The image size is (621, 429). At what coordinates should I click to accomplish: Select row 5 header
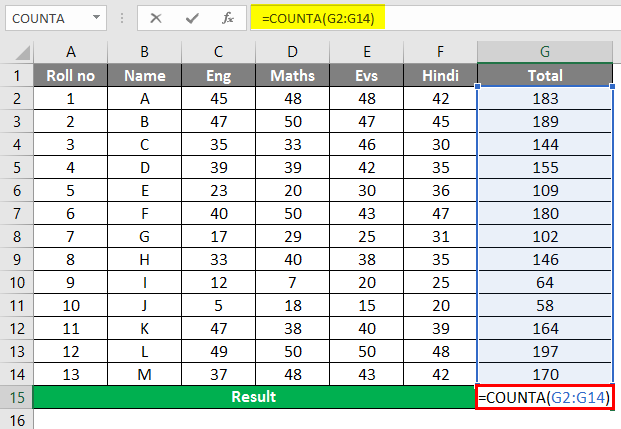(17, 168)
